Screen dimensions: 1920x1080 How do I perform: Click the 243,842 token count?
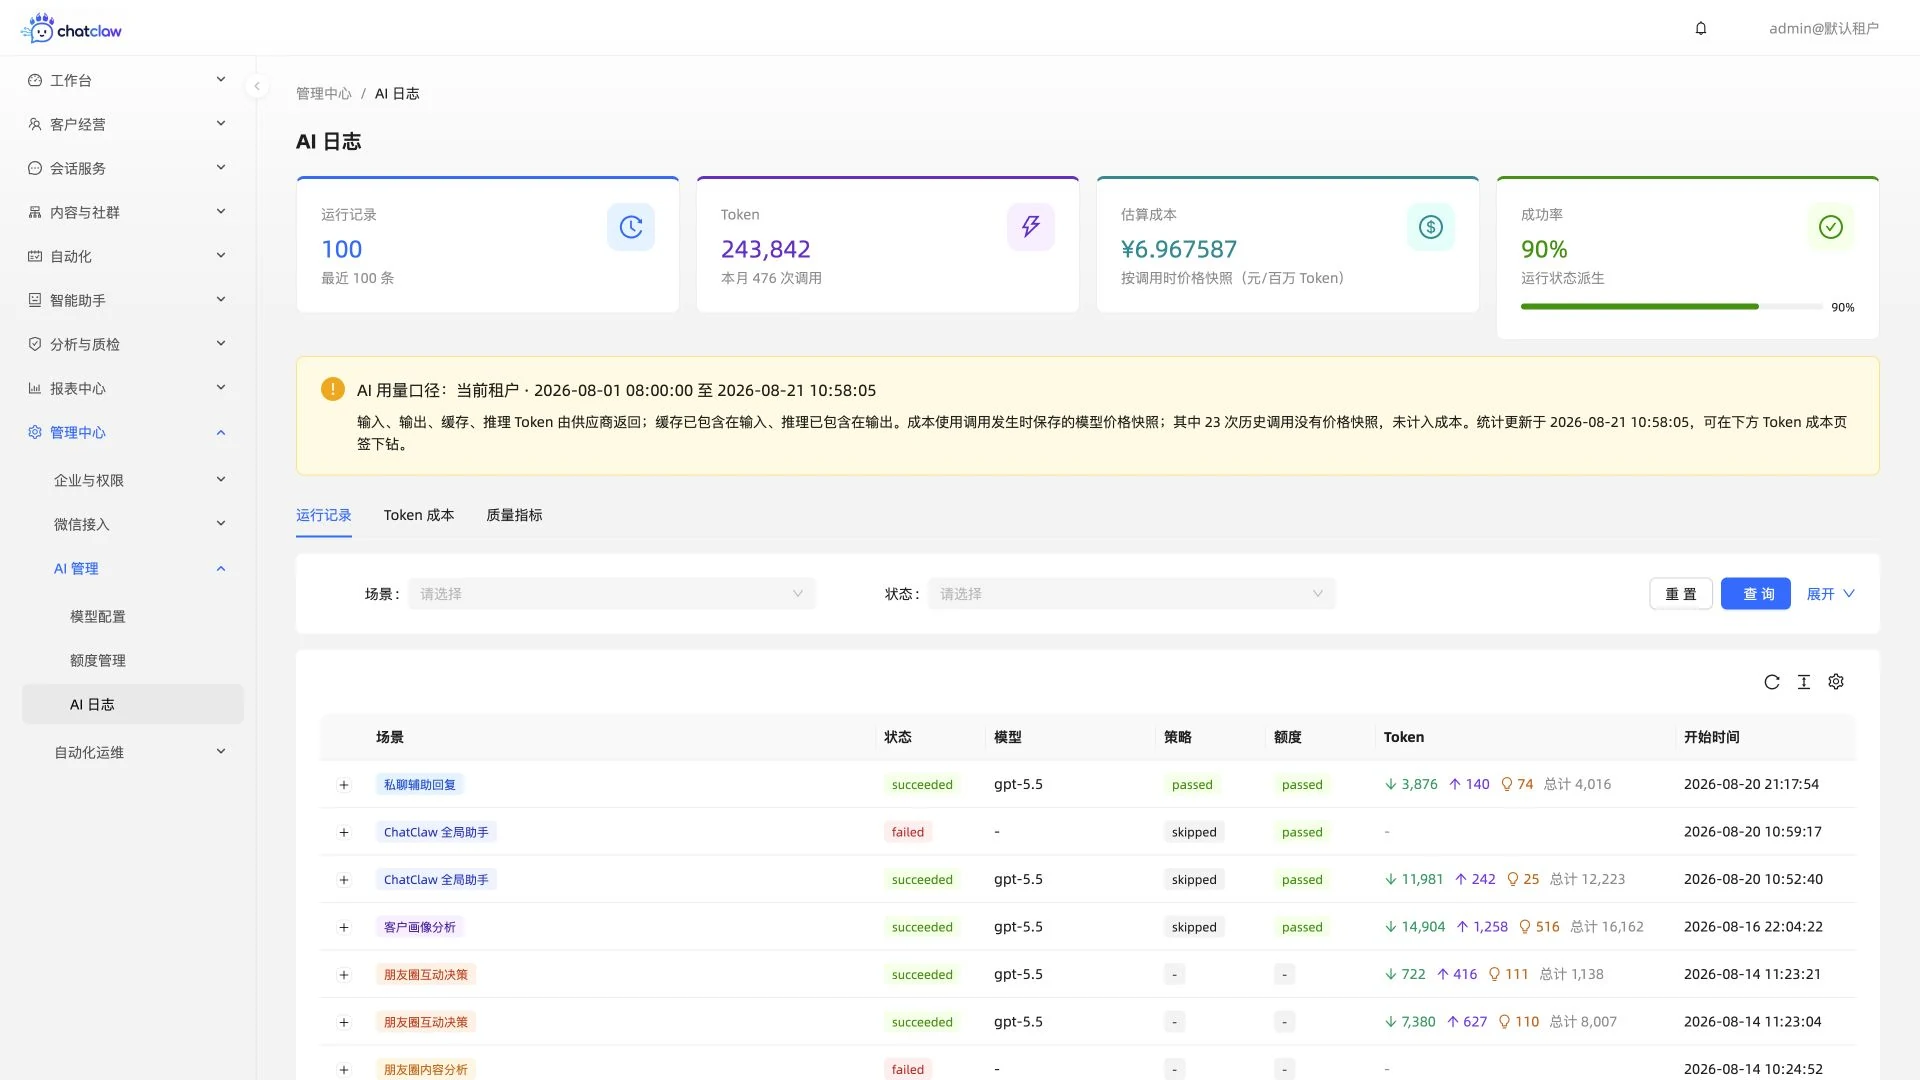point(766,249)
